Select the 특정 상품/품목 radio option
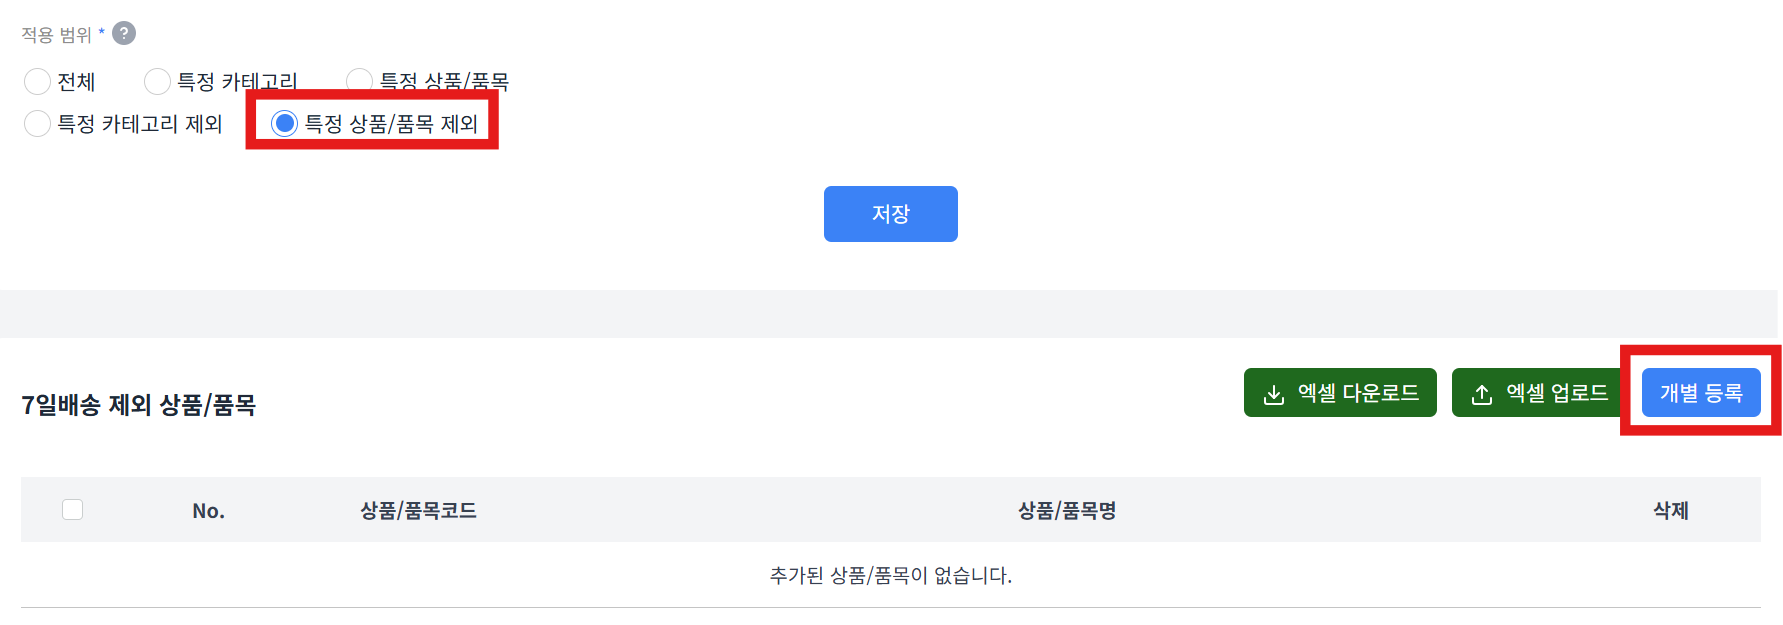1783x625 pixels. (x=359, y=81)
